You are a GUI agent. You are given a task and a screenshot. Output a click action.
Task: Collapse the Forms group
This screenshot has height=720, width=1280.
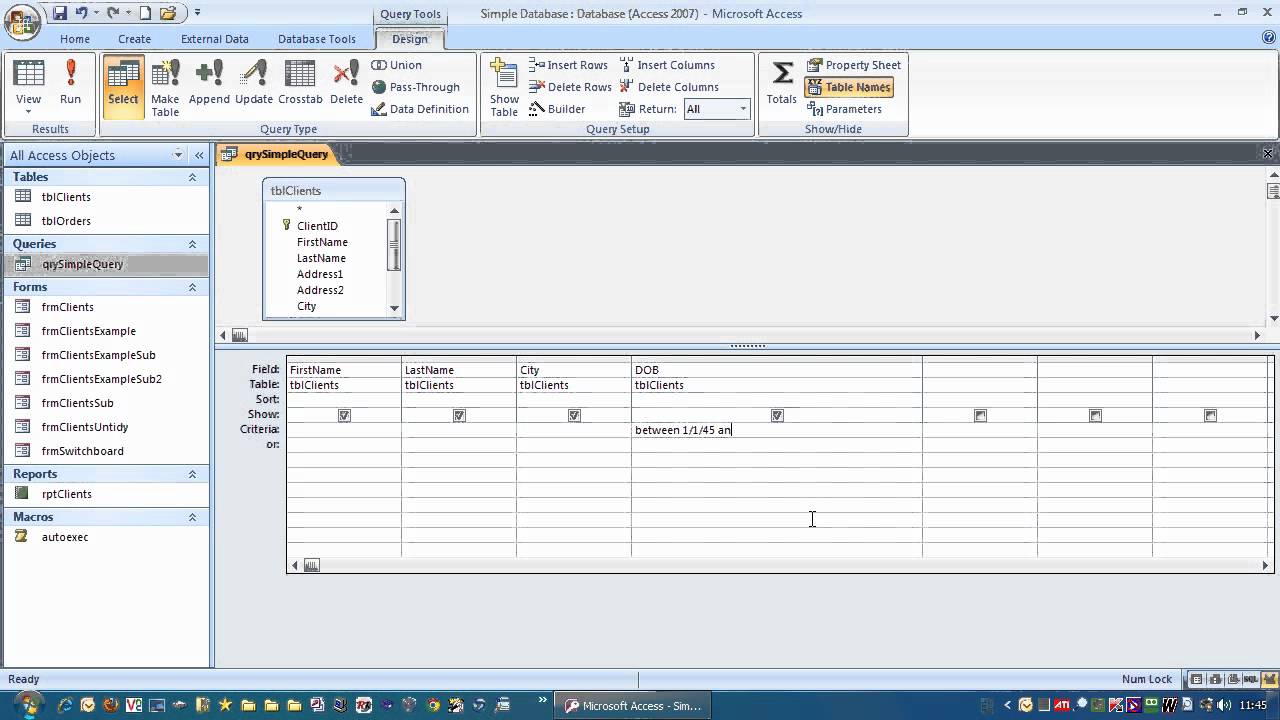(x=192, y=287)
